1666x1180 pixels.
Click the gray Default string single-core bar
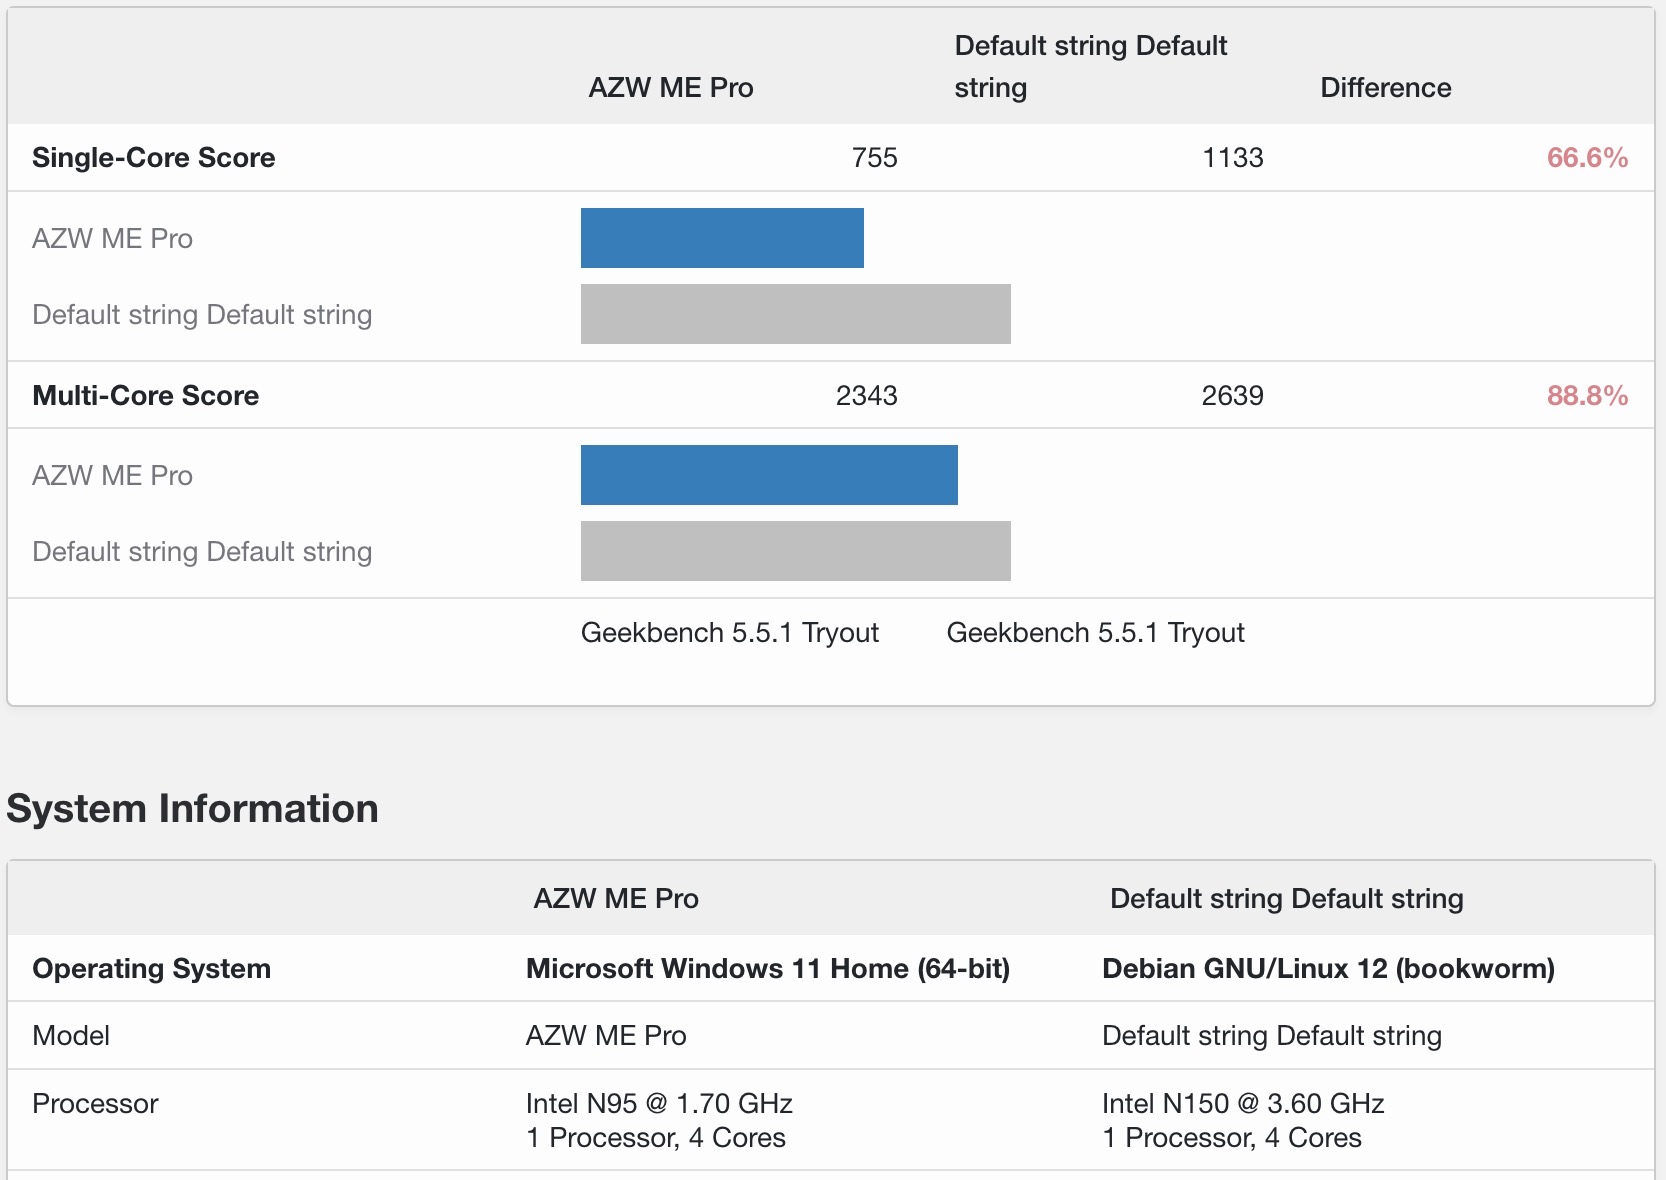(x=795, y=314)
